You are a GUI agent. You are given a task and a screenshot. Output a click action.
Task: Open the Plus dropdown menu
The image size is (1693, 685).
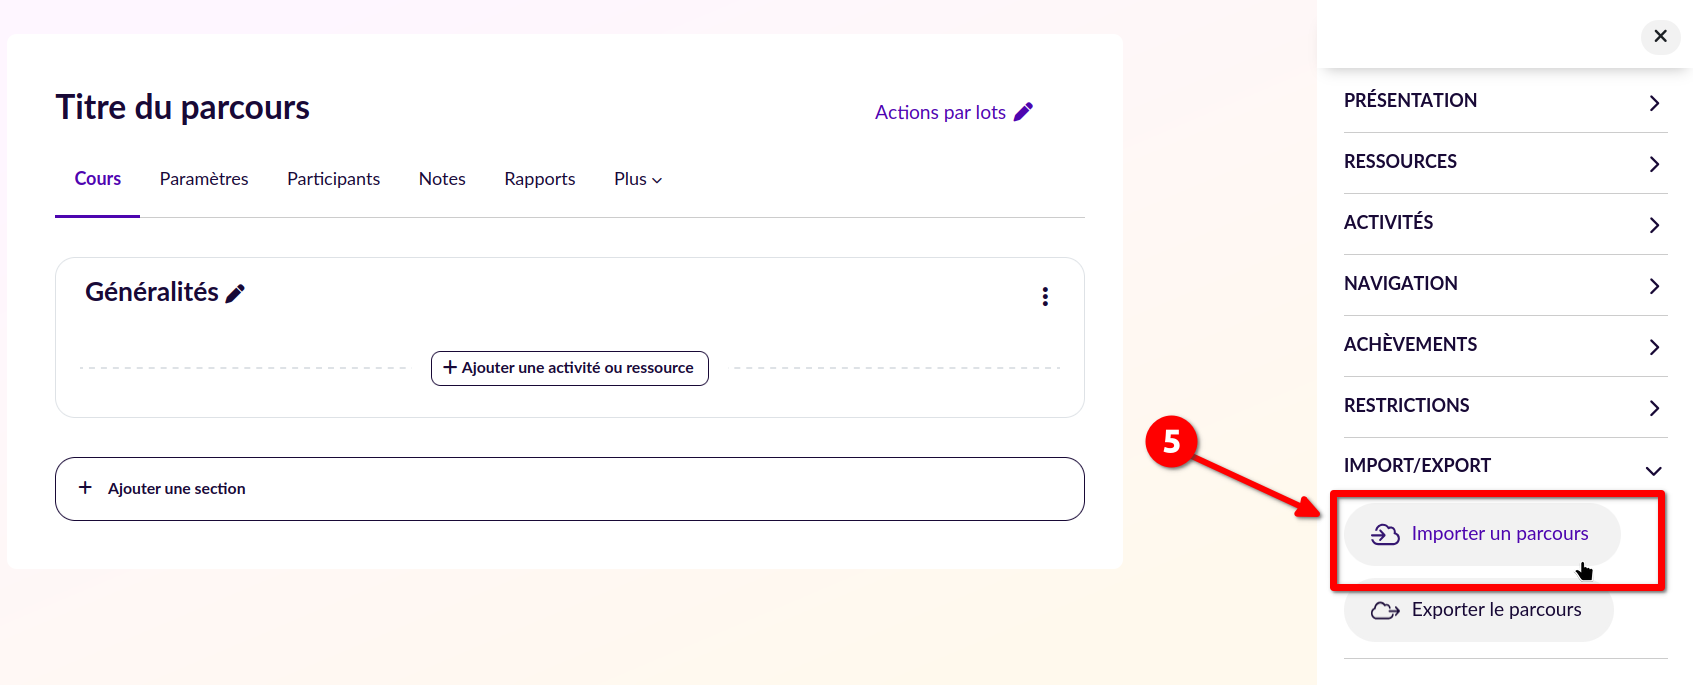638,179
